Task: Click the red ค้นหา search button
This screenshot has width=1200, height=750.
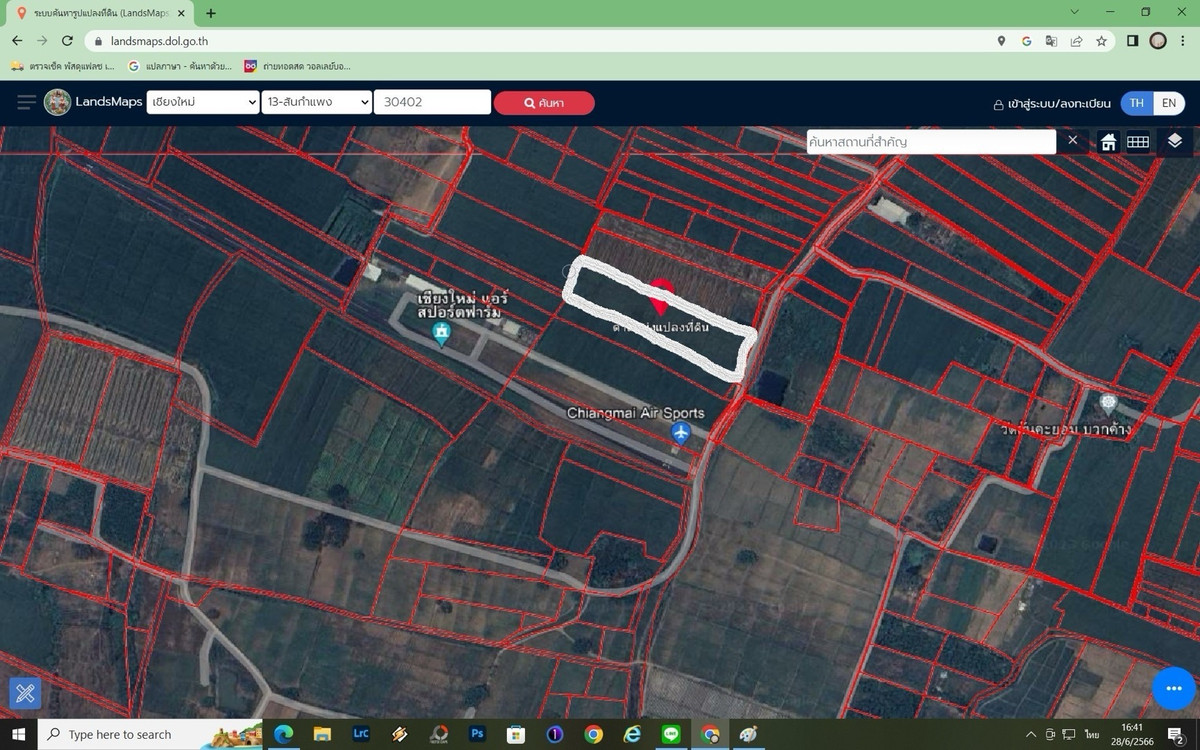Action: [544, 103]
